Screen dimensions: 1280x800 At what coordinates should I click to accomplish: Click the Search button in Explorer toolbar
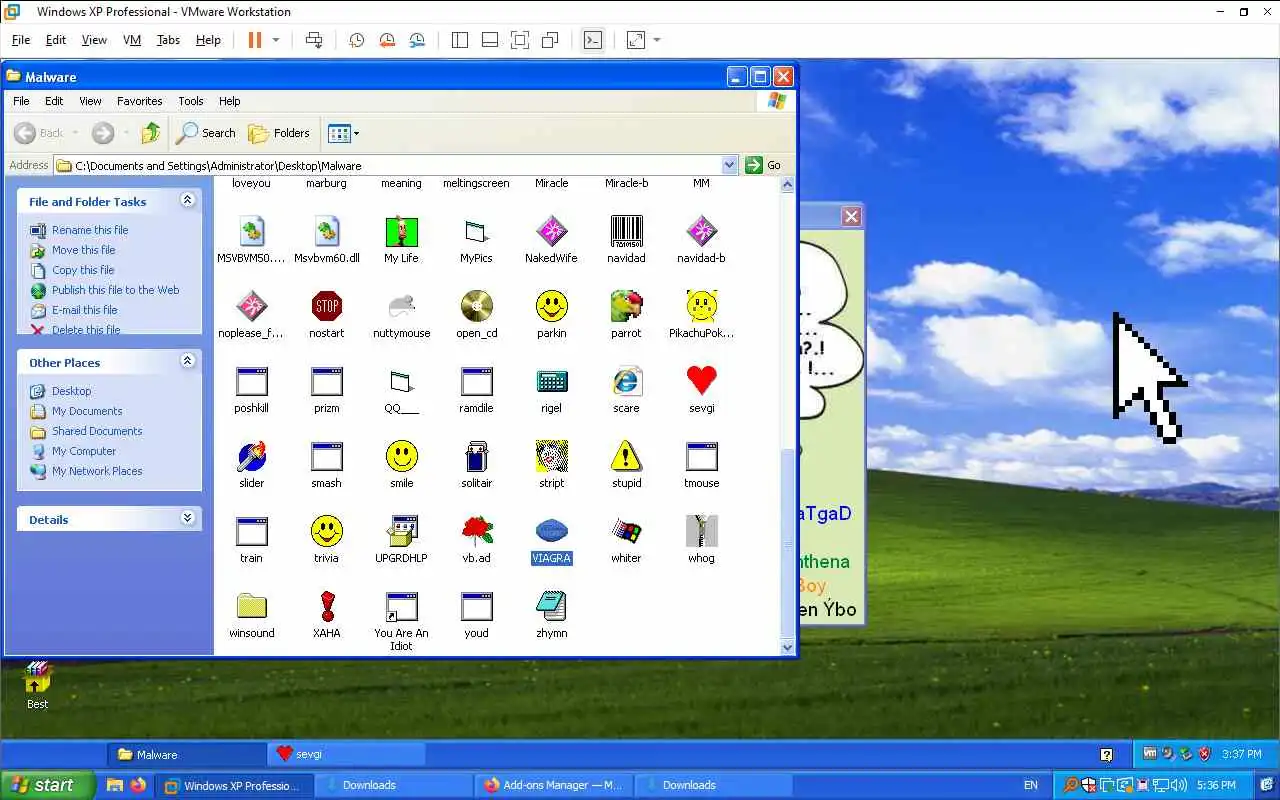click(206, 133)
